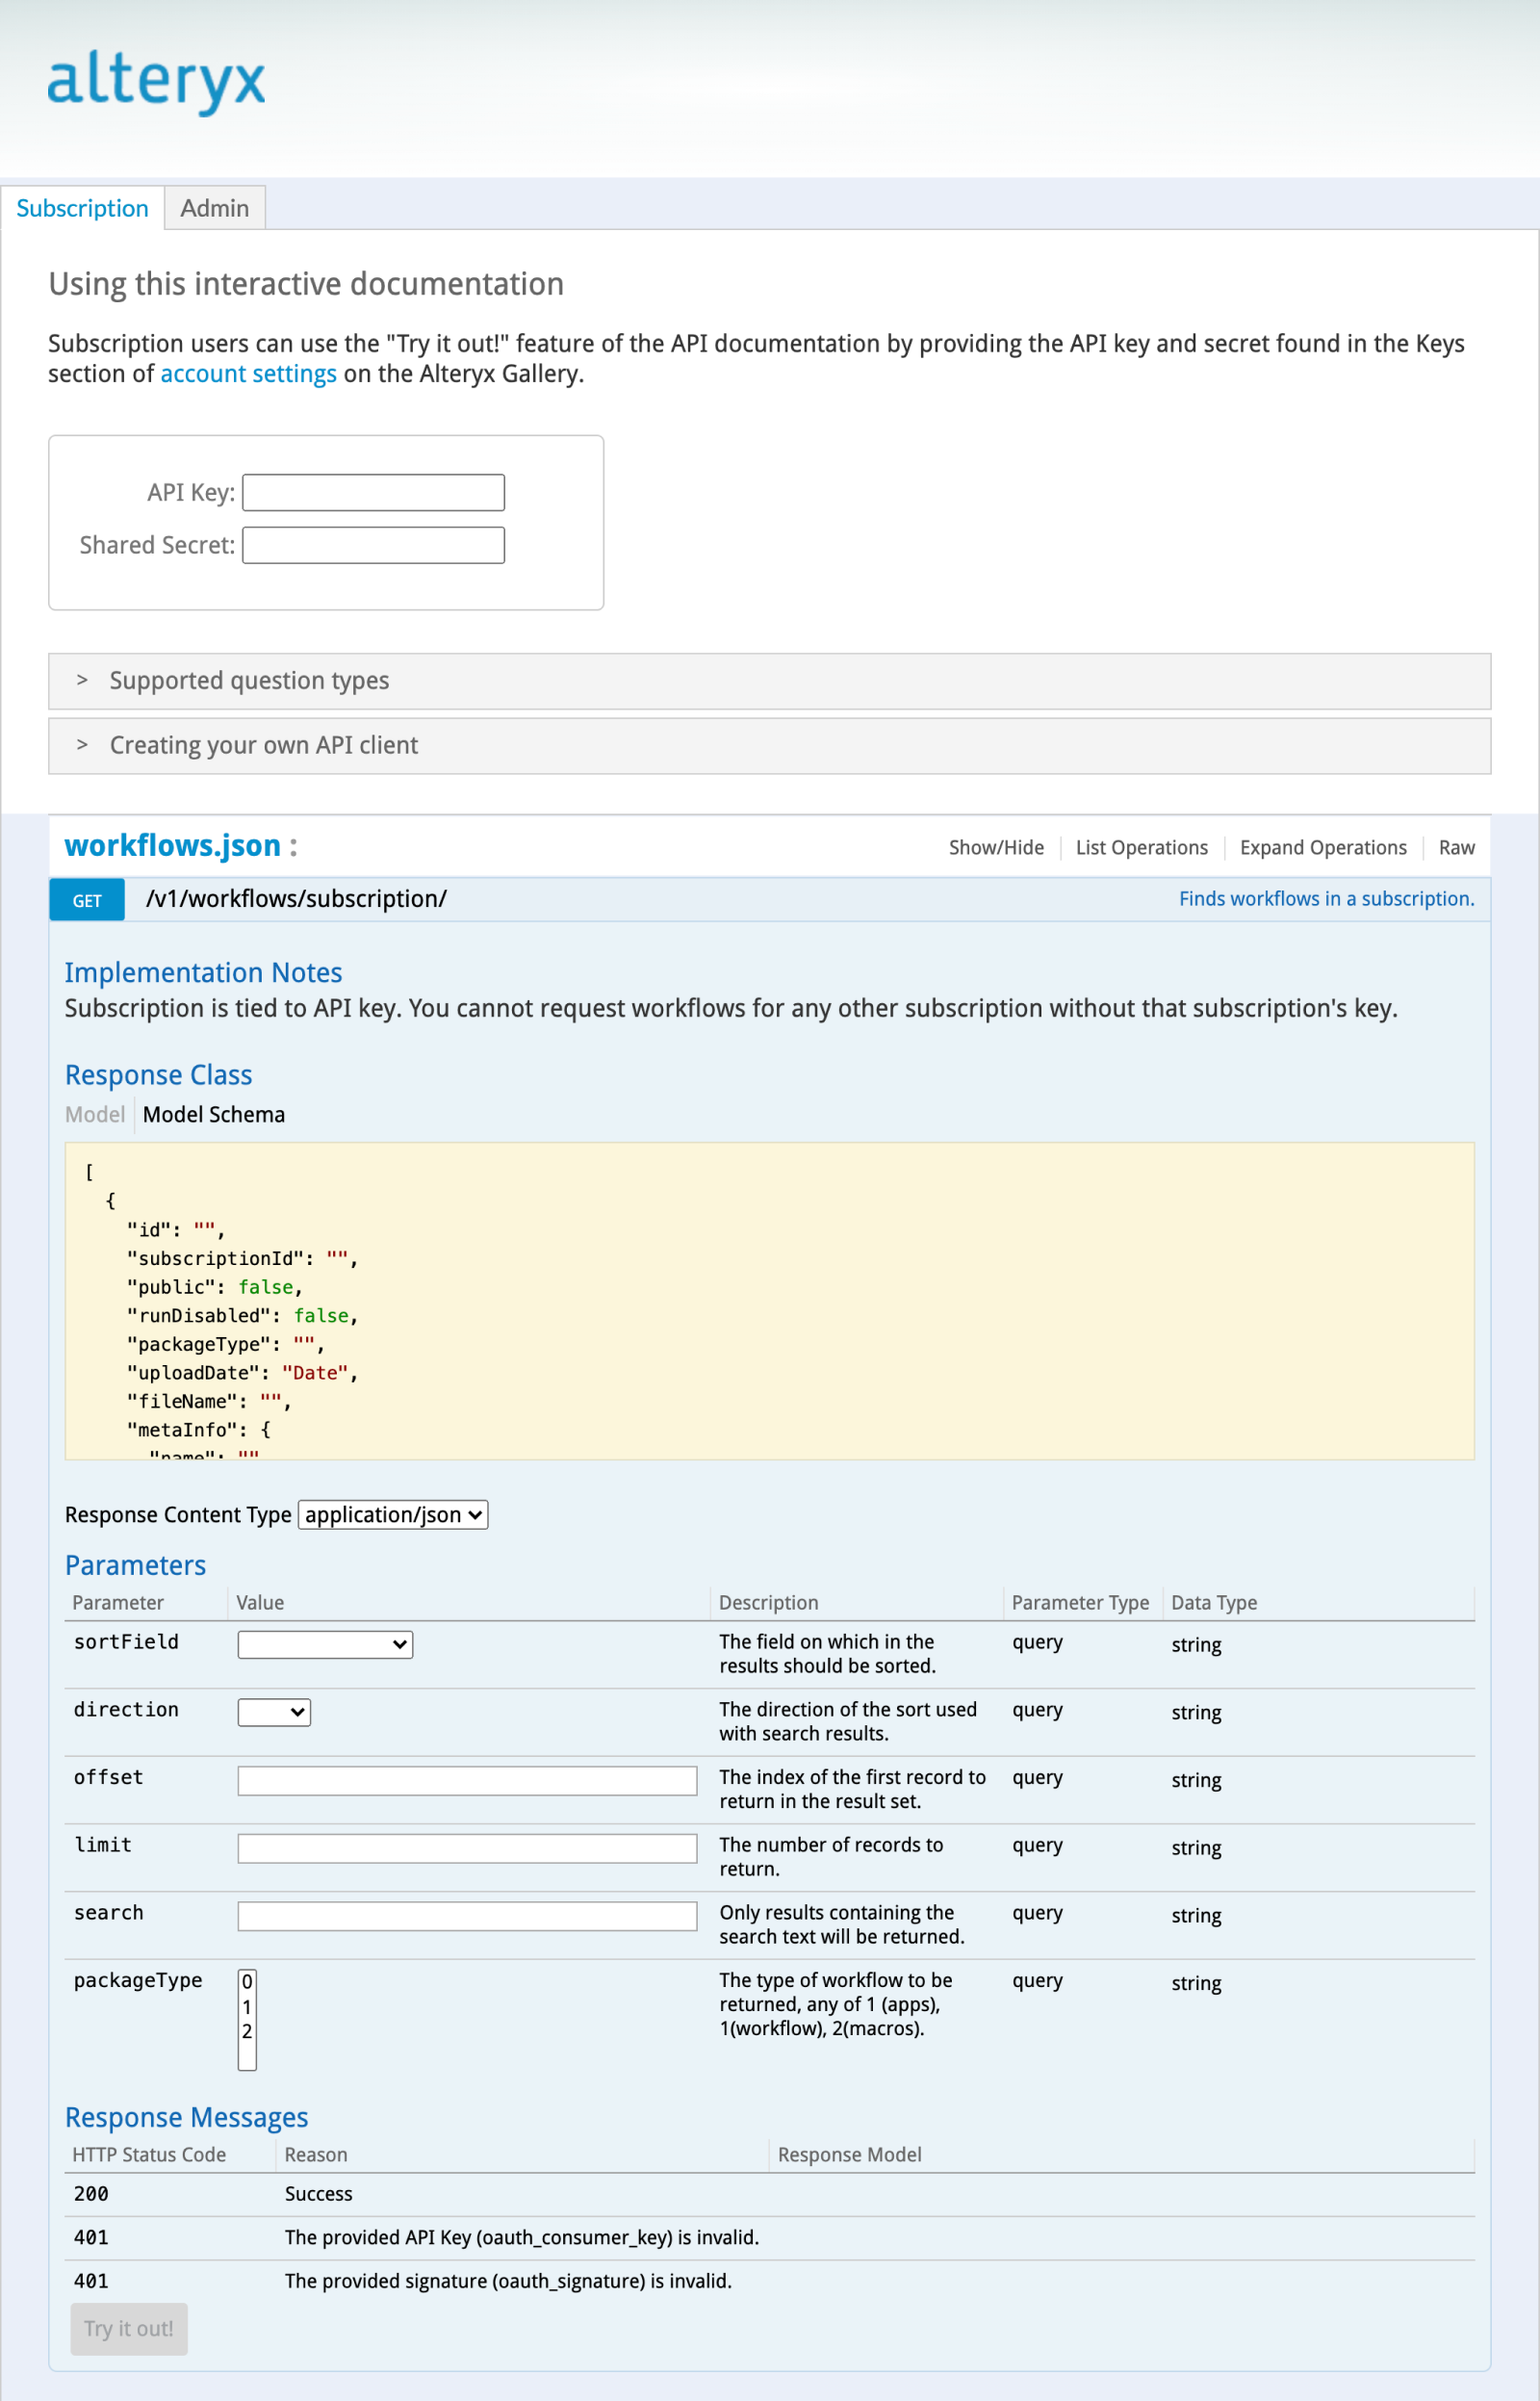Click the GET method badge
The image size is (1540, 2401).
86,899
